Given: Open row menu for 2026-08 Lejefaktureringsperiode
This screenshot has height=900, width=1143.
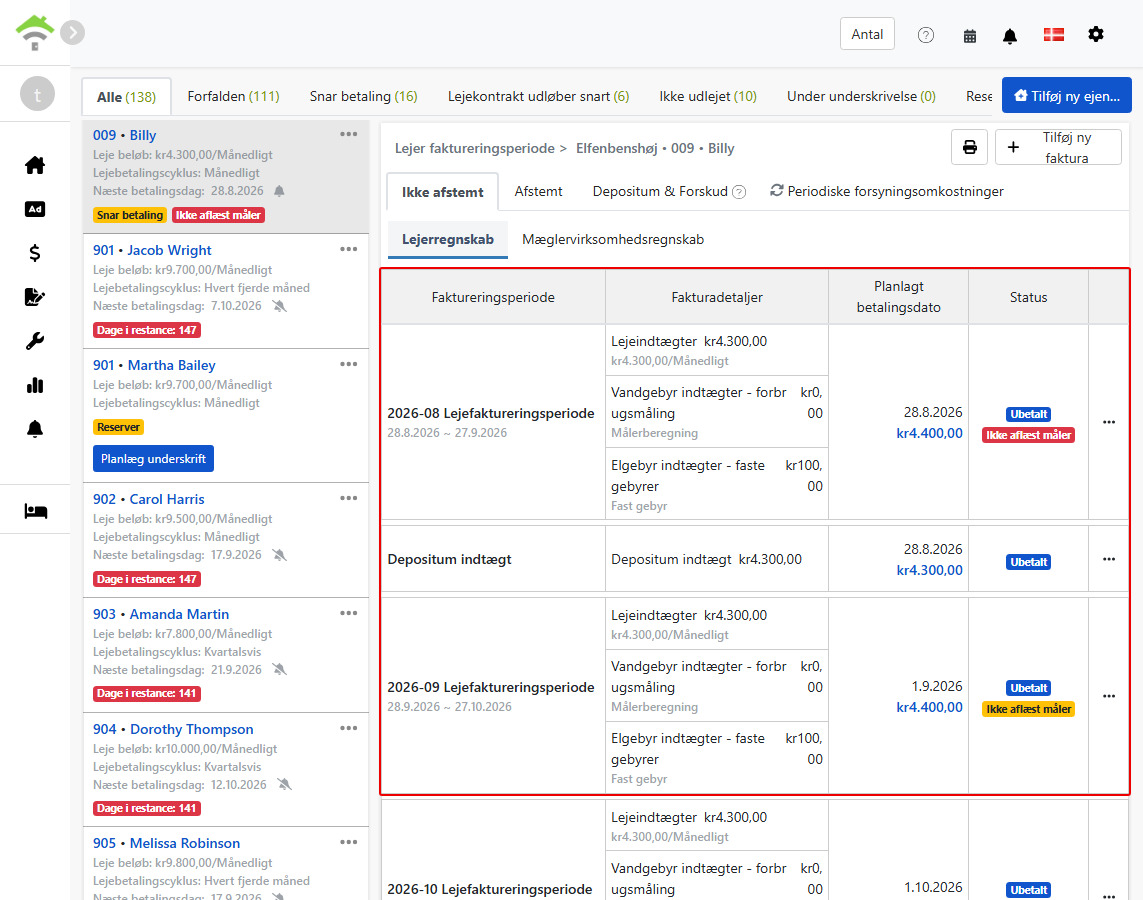Looking at the screenshot, I should 1109,422.
